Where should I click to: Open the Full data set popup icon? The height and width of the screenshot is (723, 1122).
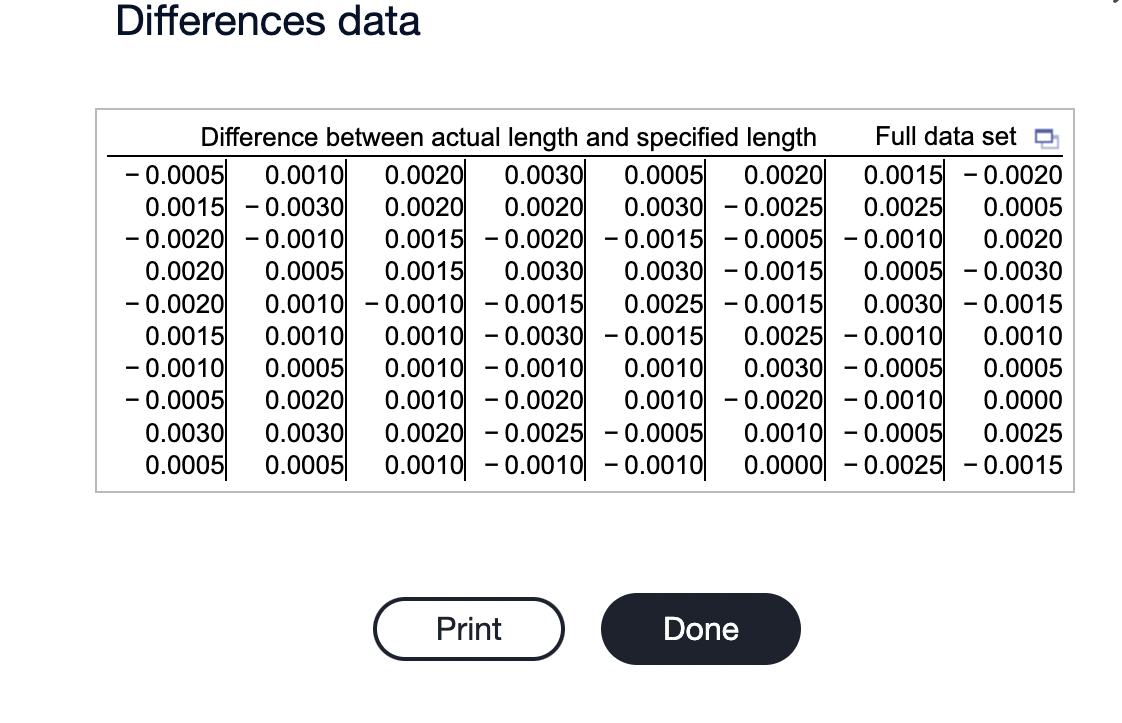1047,137
